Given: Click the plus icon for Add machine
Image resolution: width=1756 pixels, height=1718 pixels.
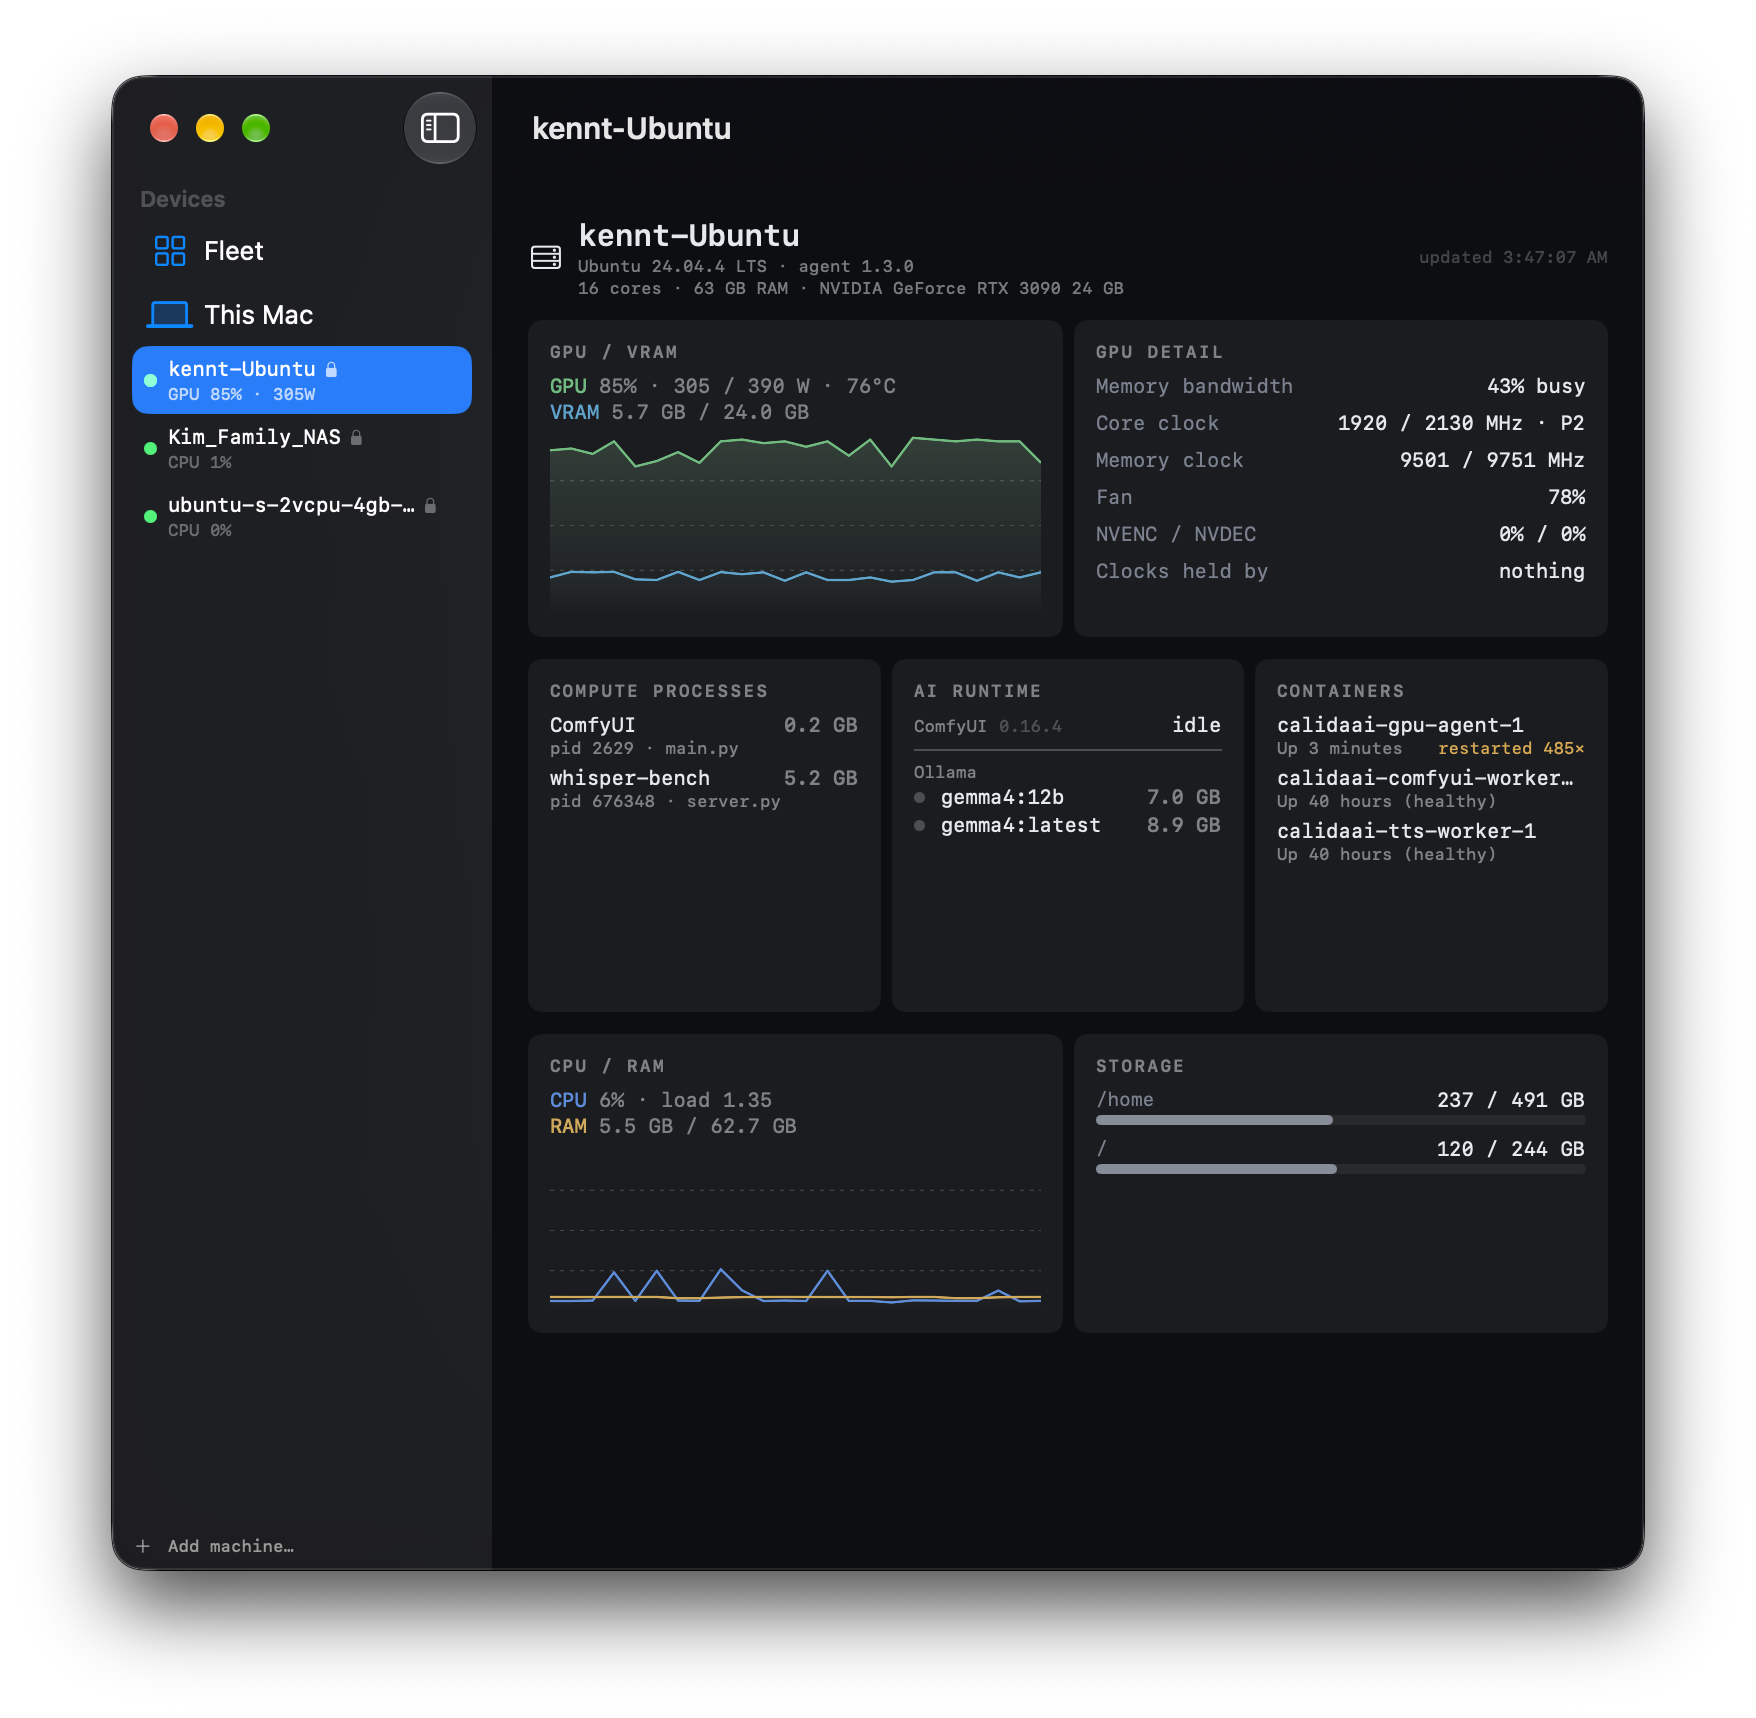Looking at the screenshot, I should coord(143,1546).
